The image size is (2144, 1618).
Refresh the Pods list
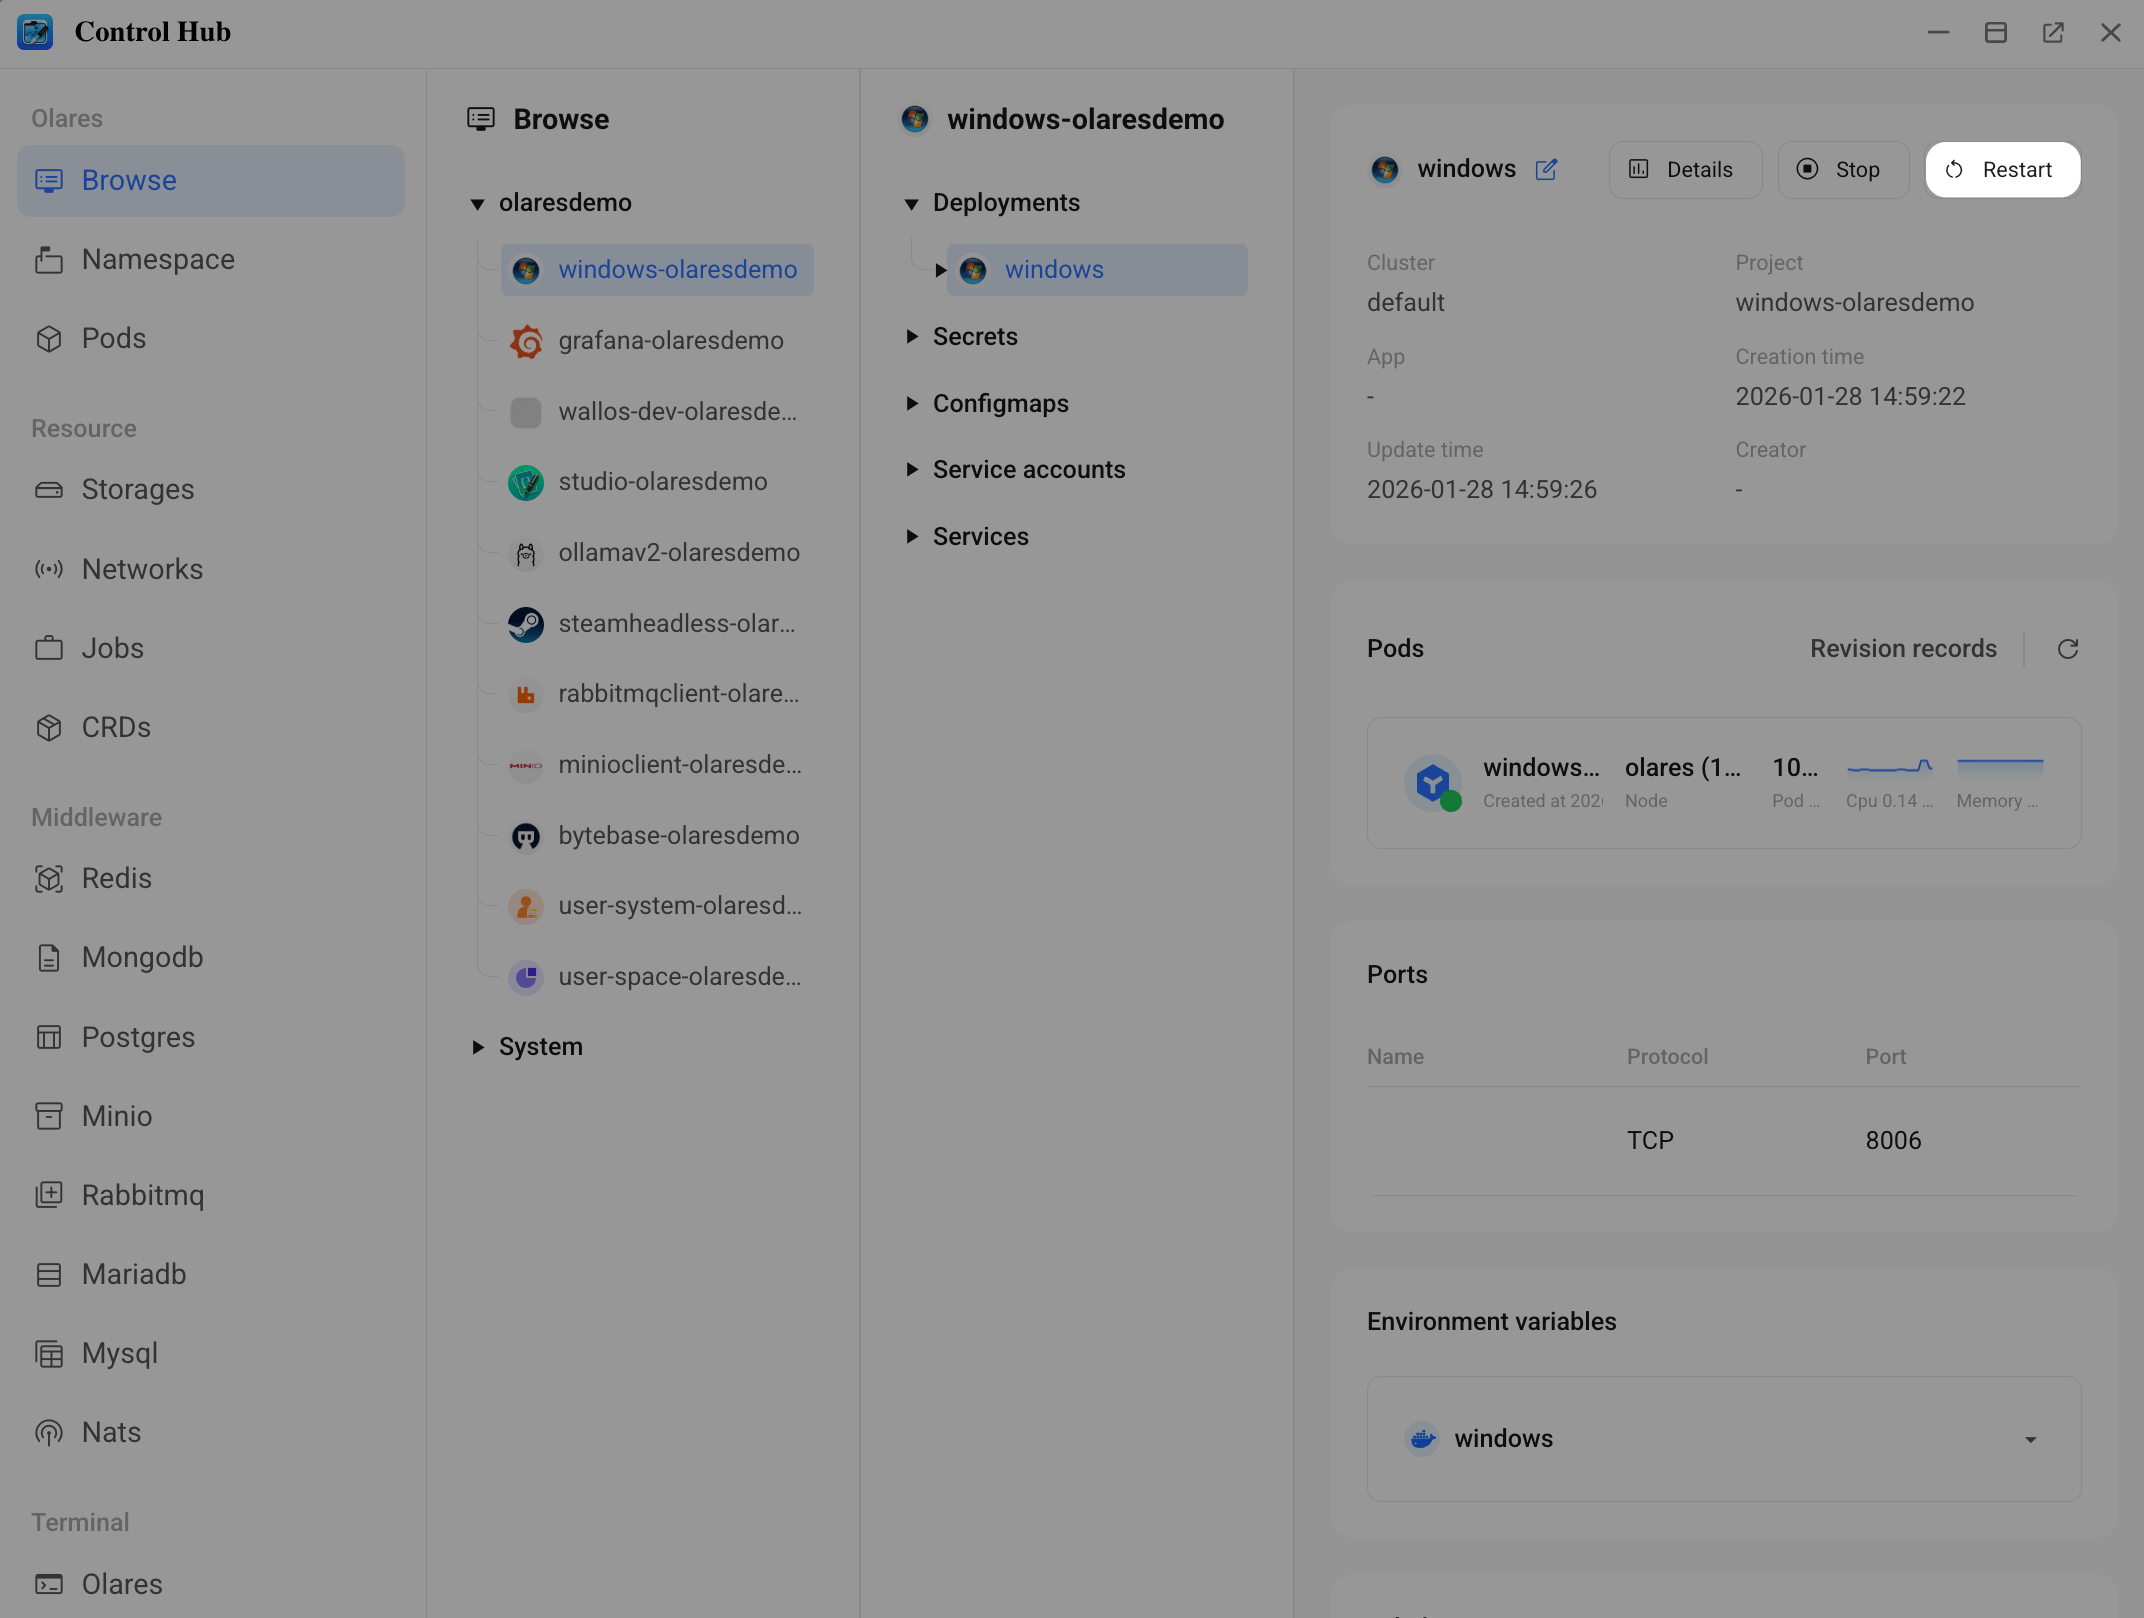click(2067, 649)
